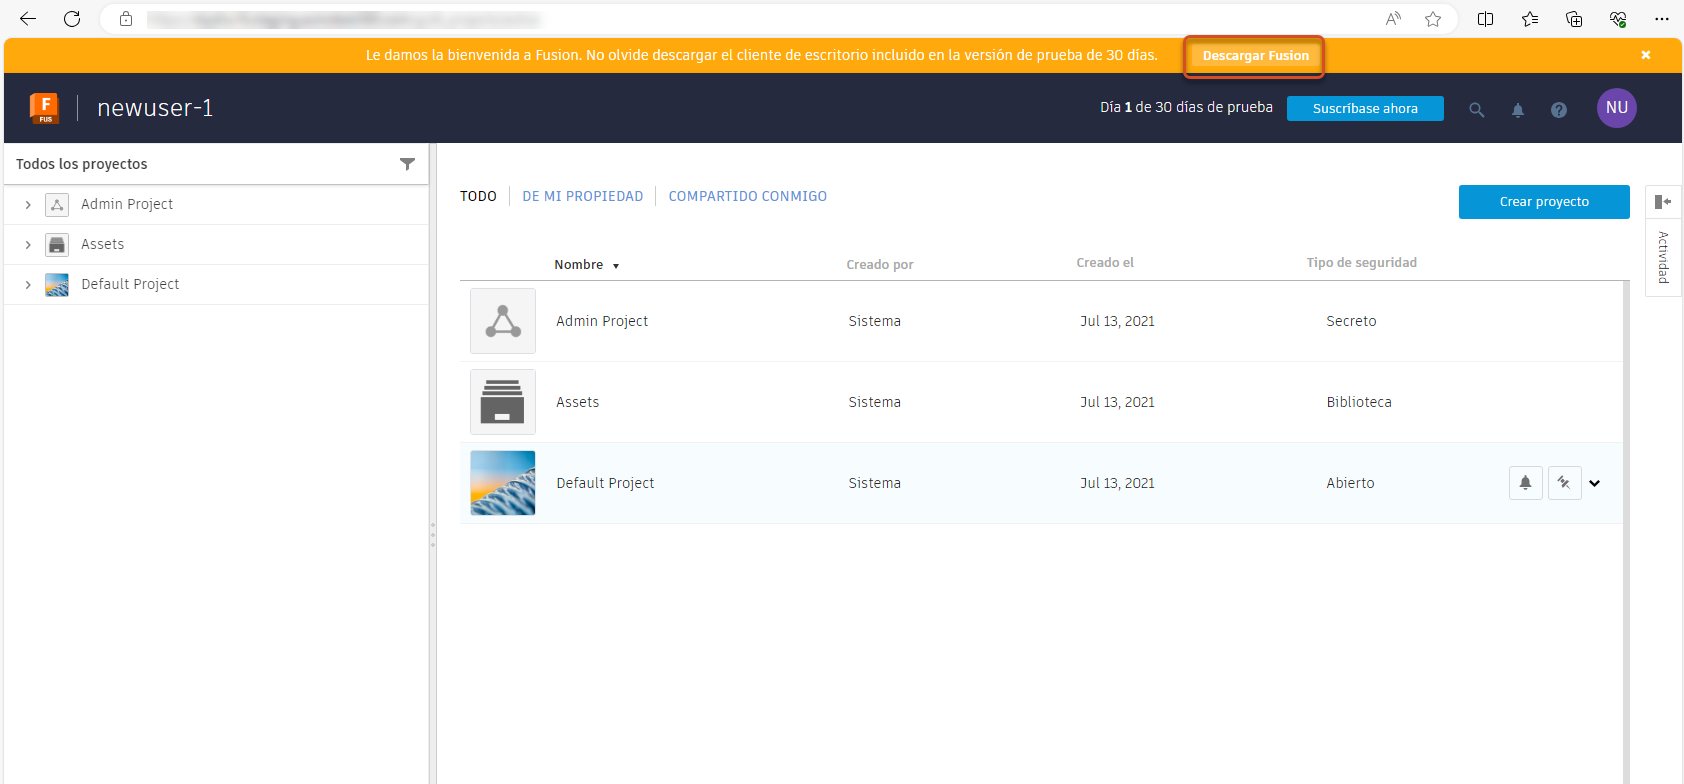
Task: Open the Default Project row dropdown chevron
Action: [1595, 483]
